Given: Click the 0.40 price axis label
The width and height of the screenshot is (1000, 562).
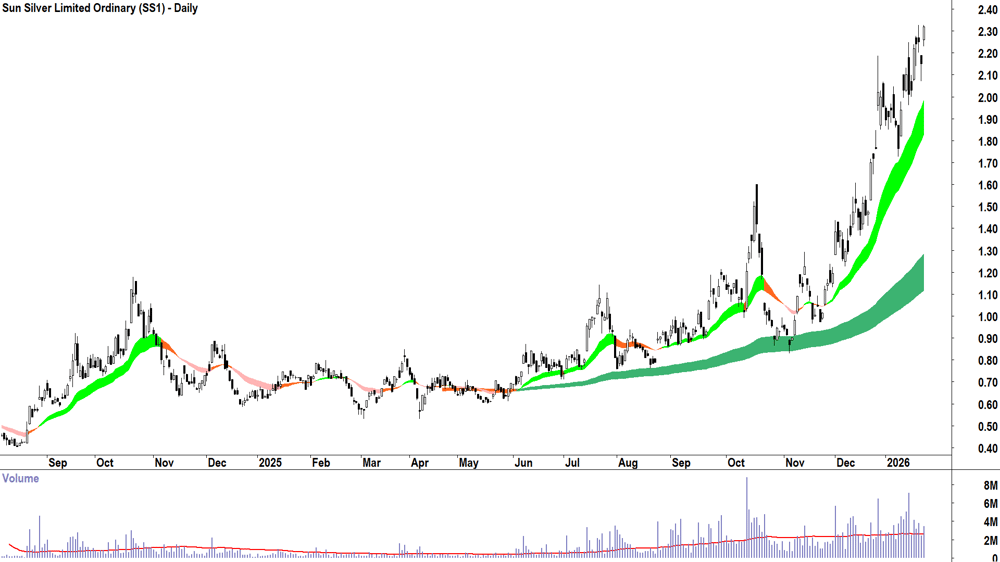Looking at the screenshot, I should coord(987,449).
